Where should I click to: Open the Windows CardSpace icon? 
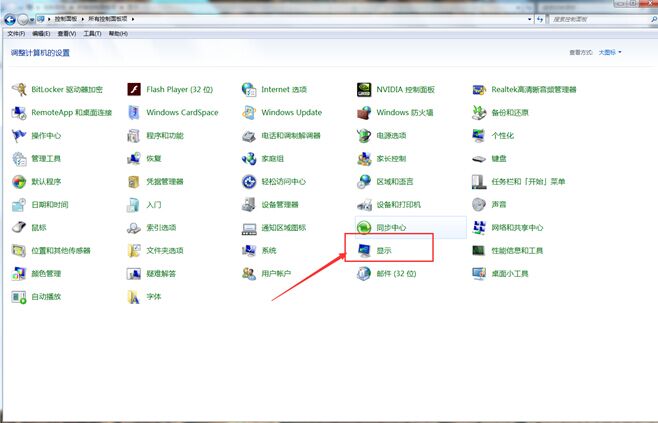point(134,112)
